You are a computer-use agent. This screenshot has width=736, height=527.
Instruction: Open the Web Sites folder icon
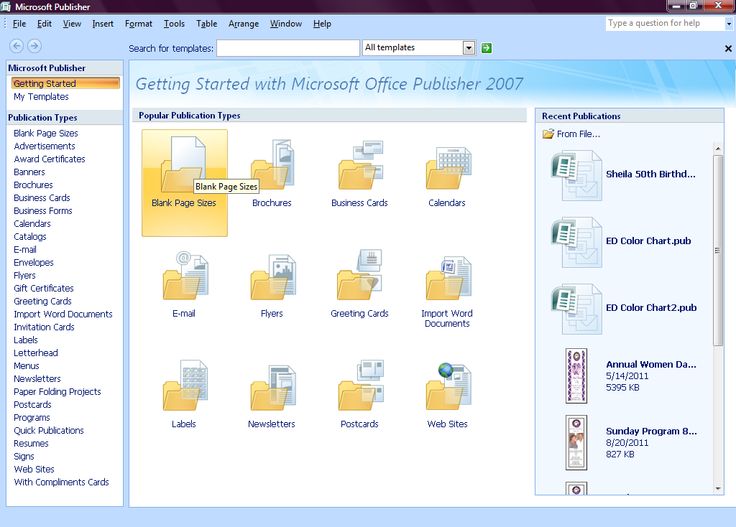coord(448,386)
